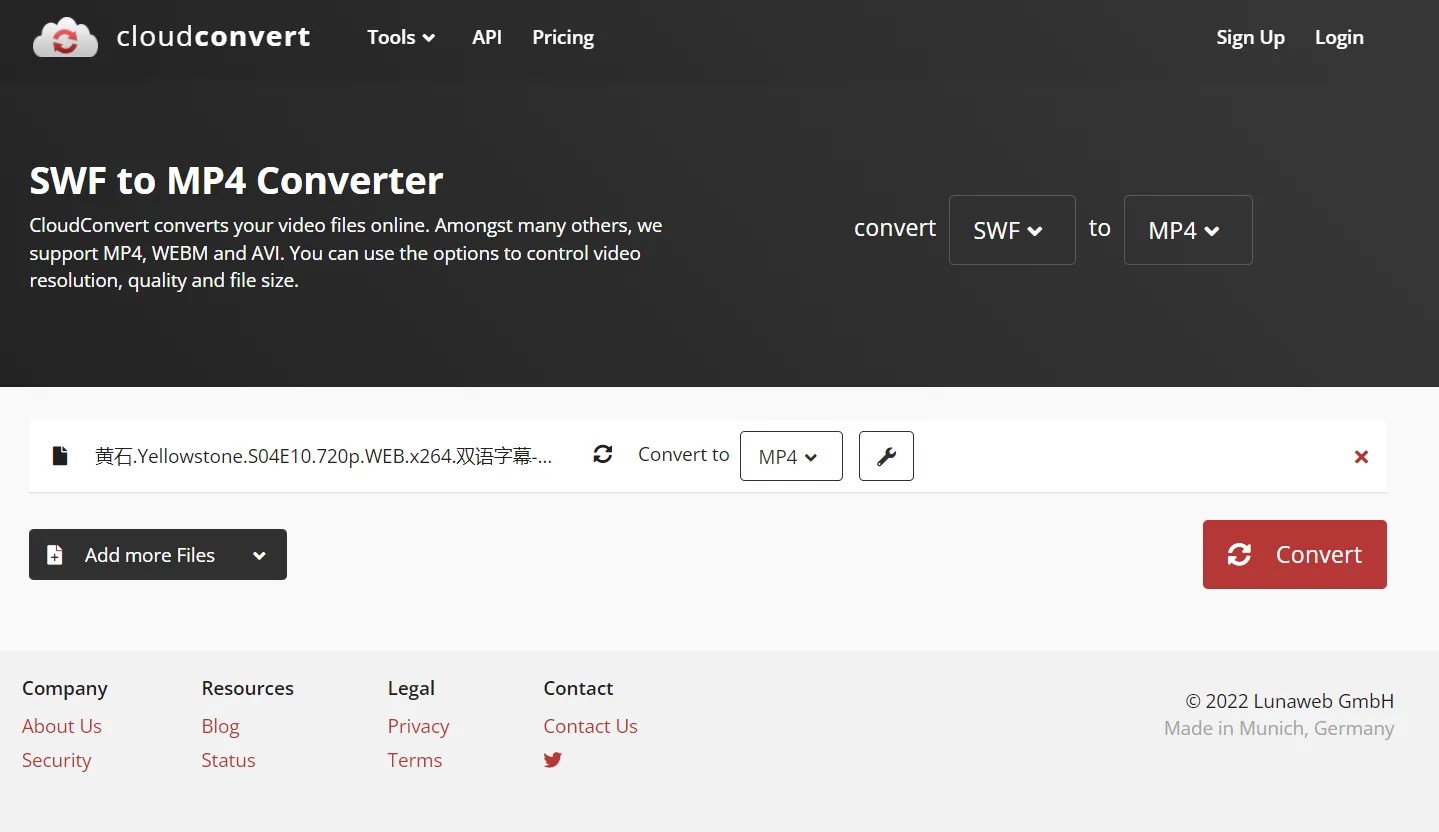The image size is (1439, 832).
Task: Open the Sign Up page
Action: [x=1250, y=37]
